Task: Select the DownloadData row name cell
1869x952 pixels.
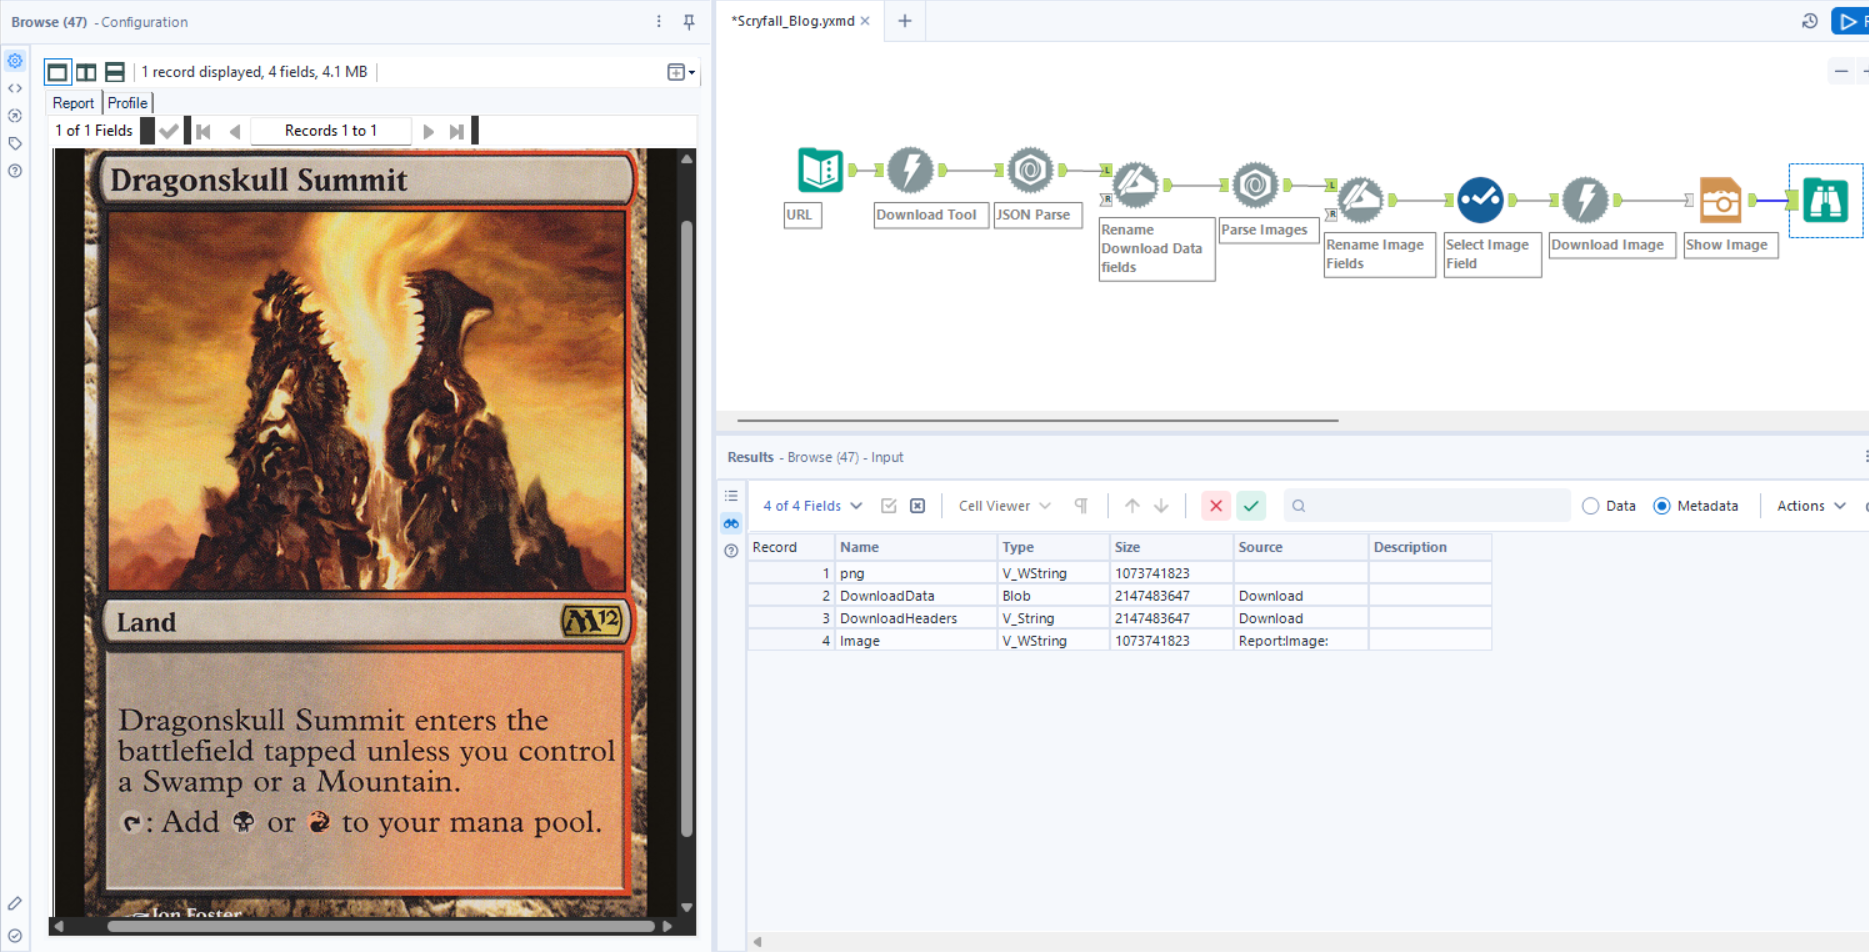Action: [x=916, y=596]
